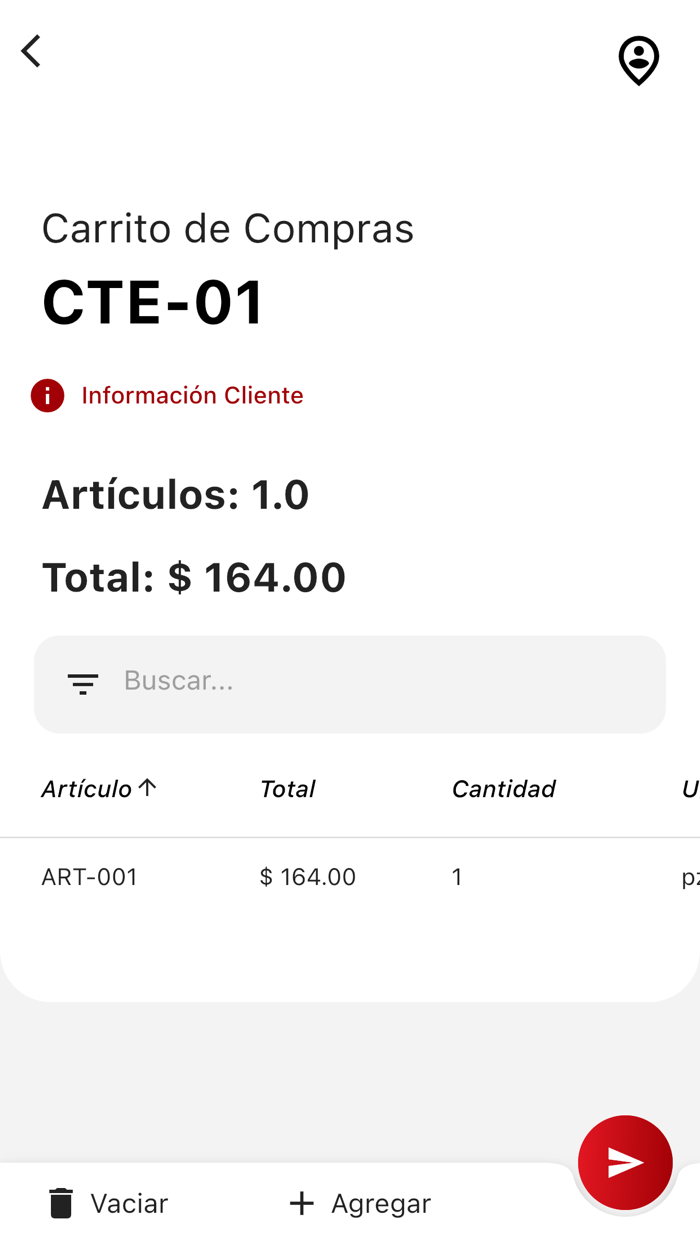Tap the back chevron at top left
700x1244 pixels.
pos(30,50)
